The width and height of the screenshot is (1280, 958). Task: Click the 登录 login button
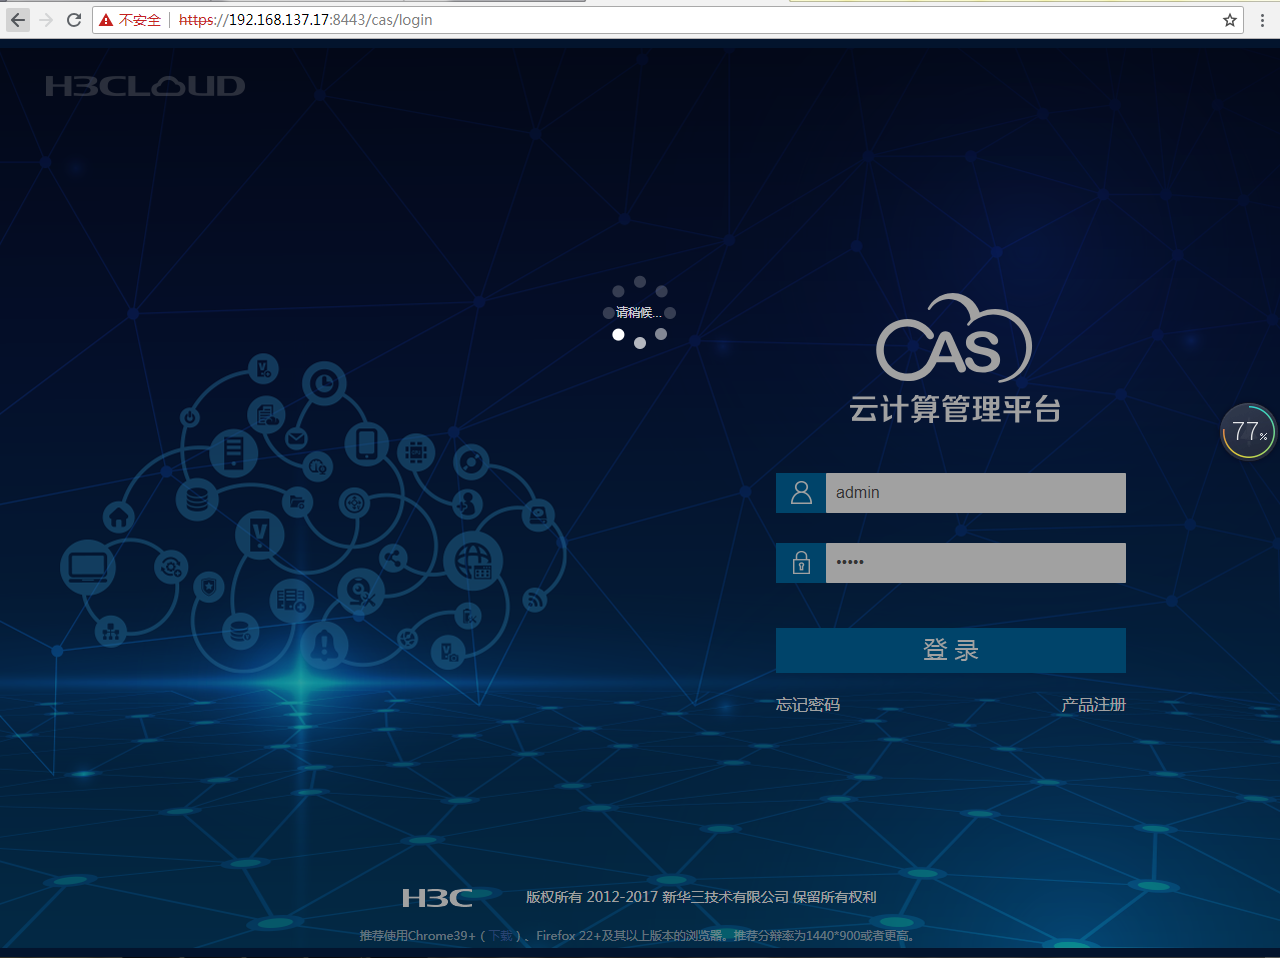951,650
